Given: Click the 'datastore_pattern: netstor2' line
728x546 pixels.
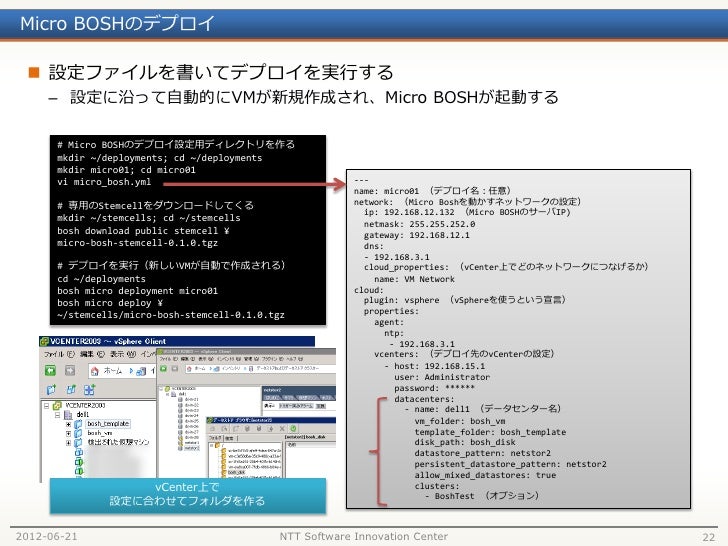Looking at the screenshot, I should 482,453.
